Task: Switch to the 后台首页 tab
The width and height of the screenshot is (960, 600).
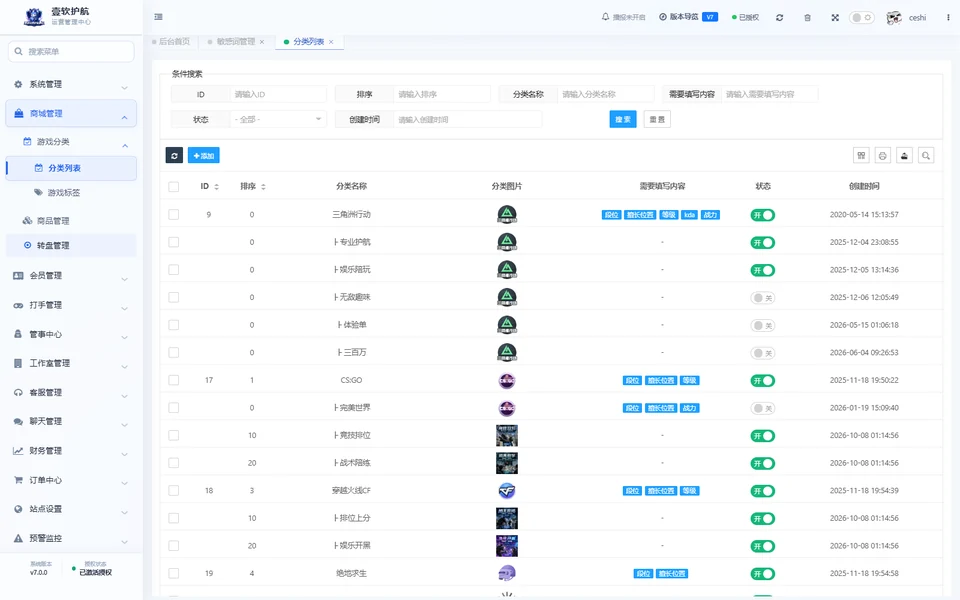Action: (x=171, y=42)
